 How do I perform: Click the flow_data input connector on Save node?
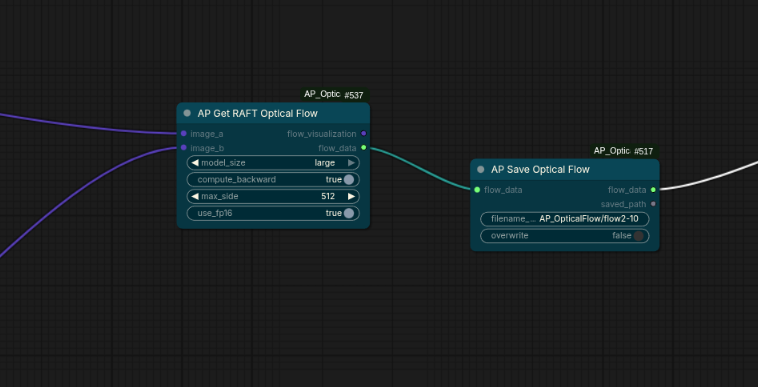[477, 190]
